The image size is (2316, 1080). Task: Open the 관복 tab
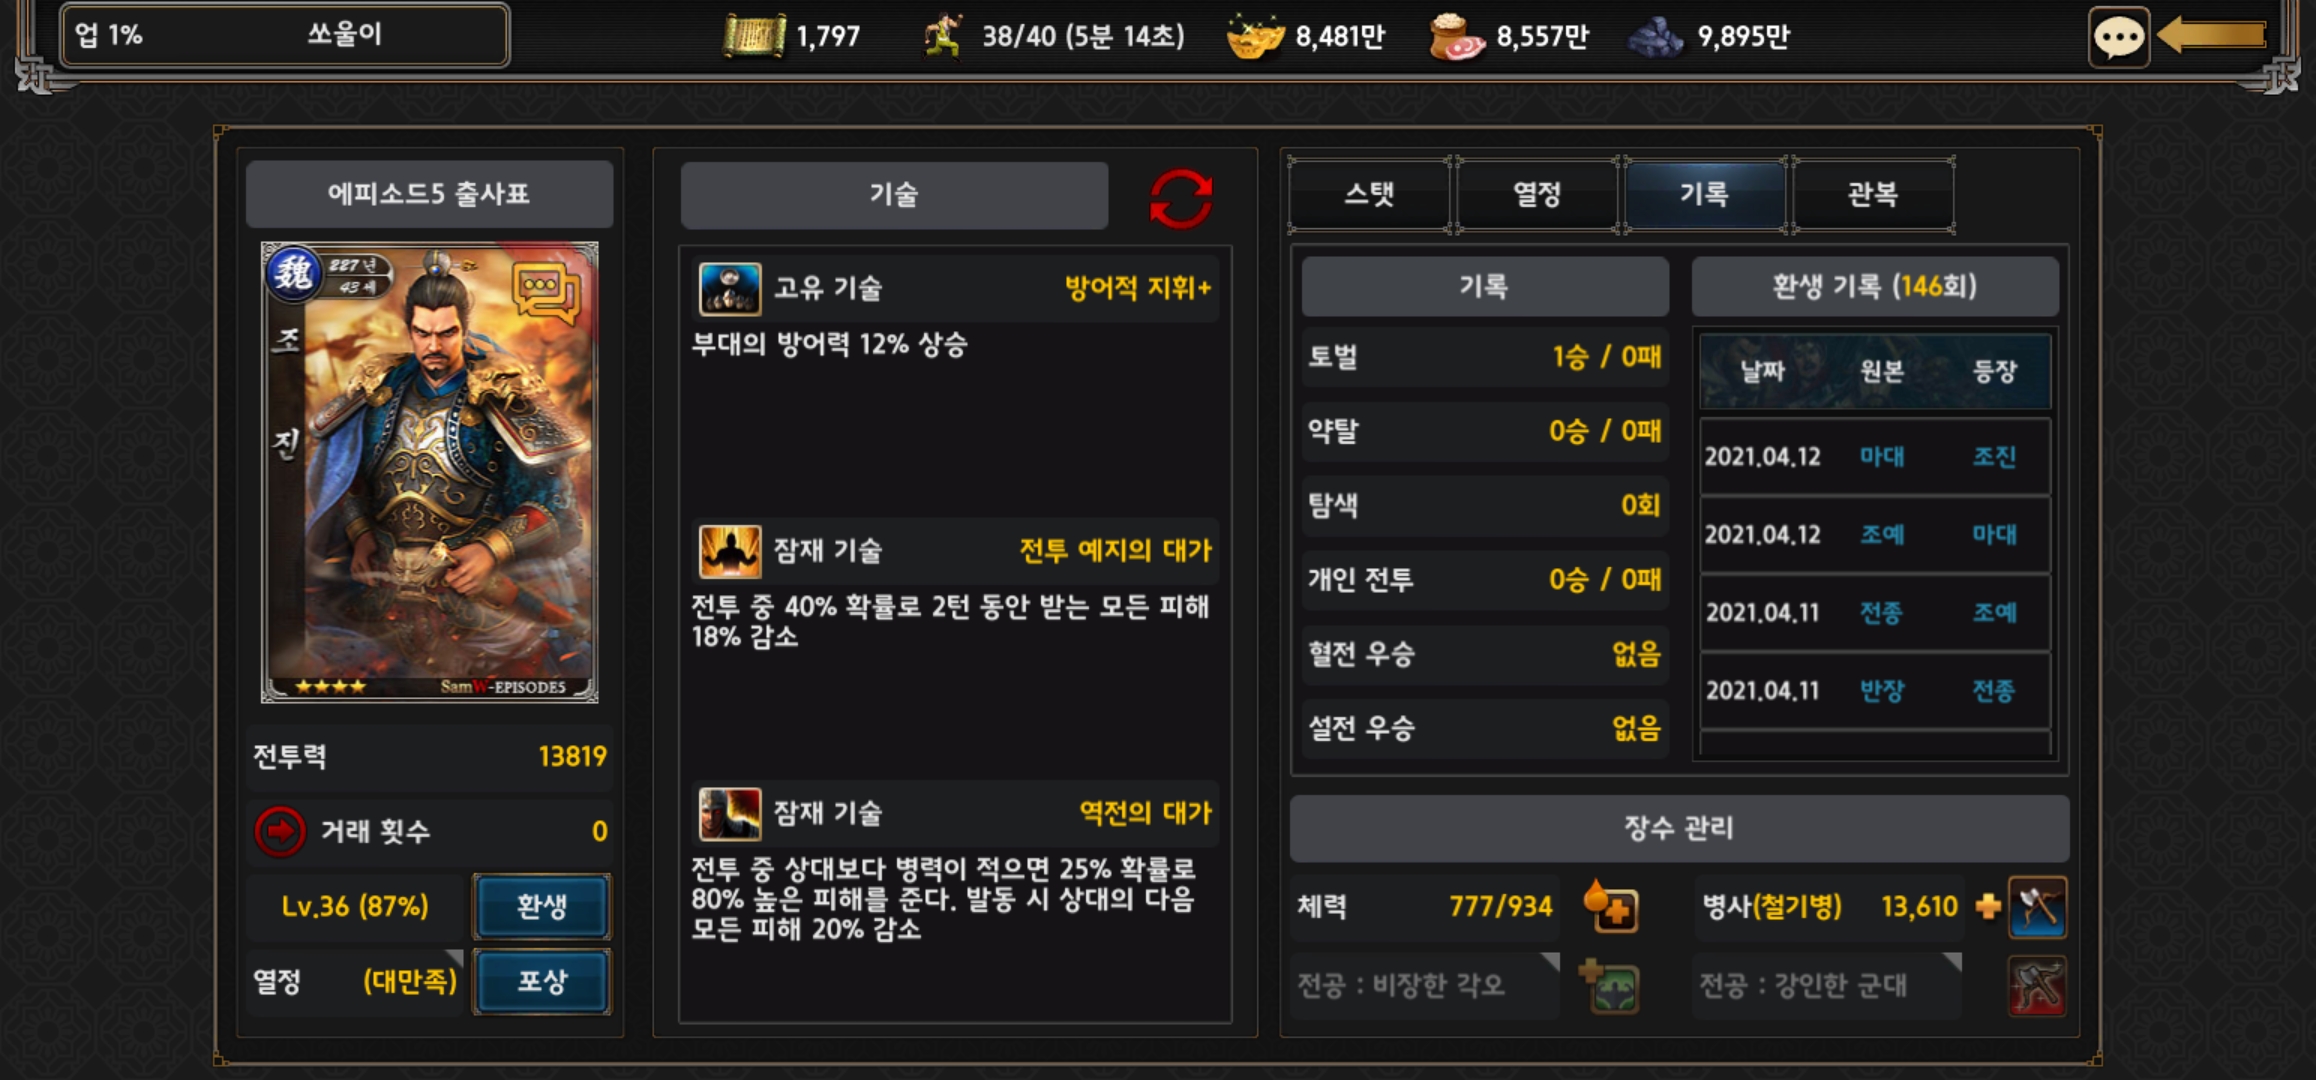pos(1873,194)
